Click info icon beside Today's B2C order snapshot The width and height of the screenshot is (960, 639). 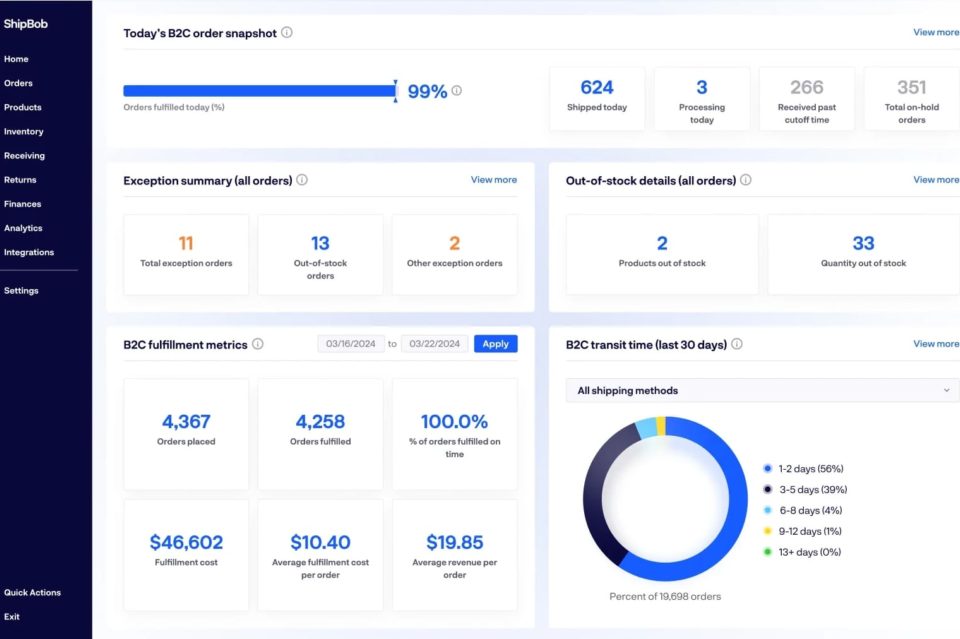click(x=287, y=32)
